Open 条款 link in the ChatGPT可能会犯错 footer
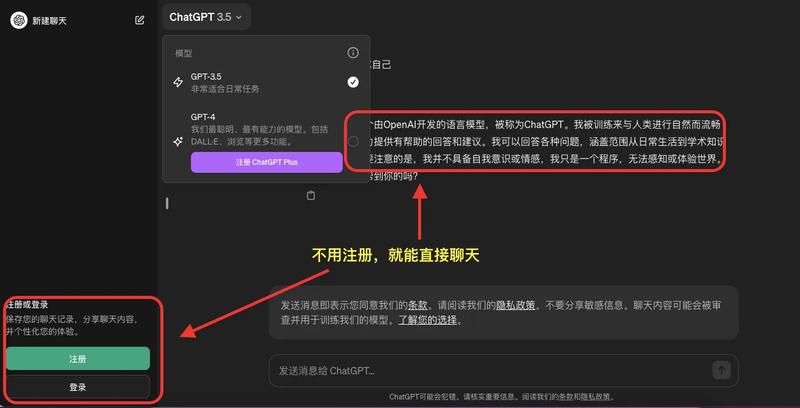This screenshot has width=800, height=408. 567,397
